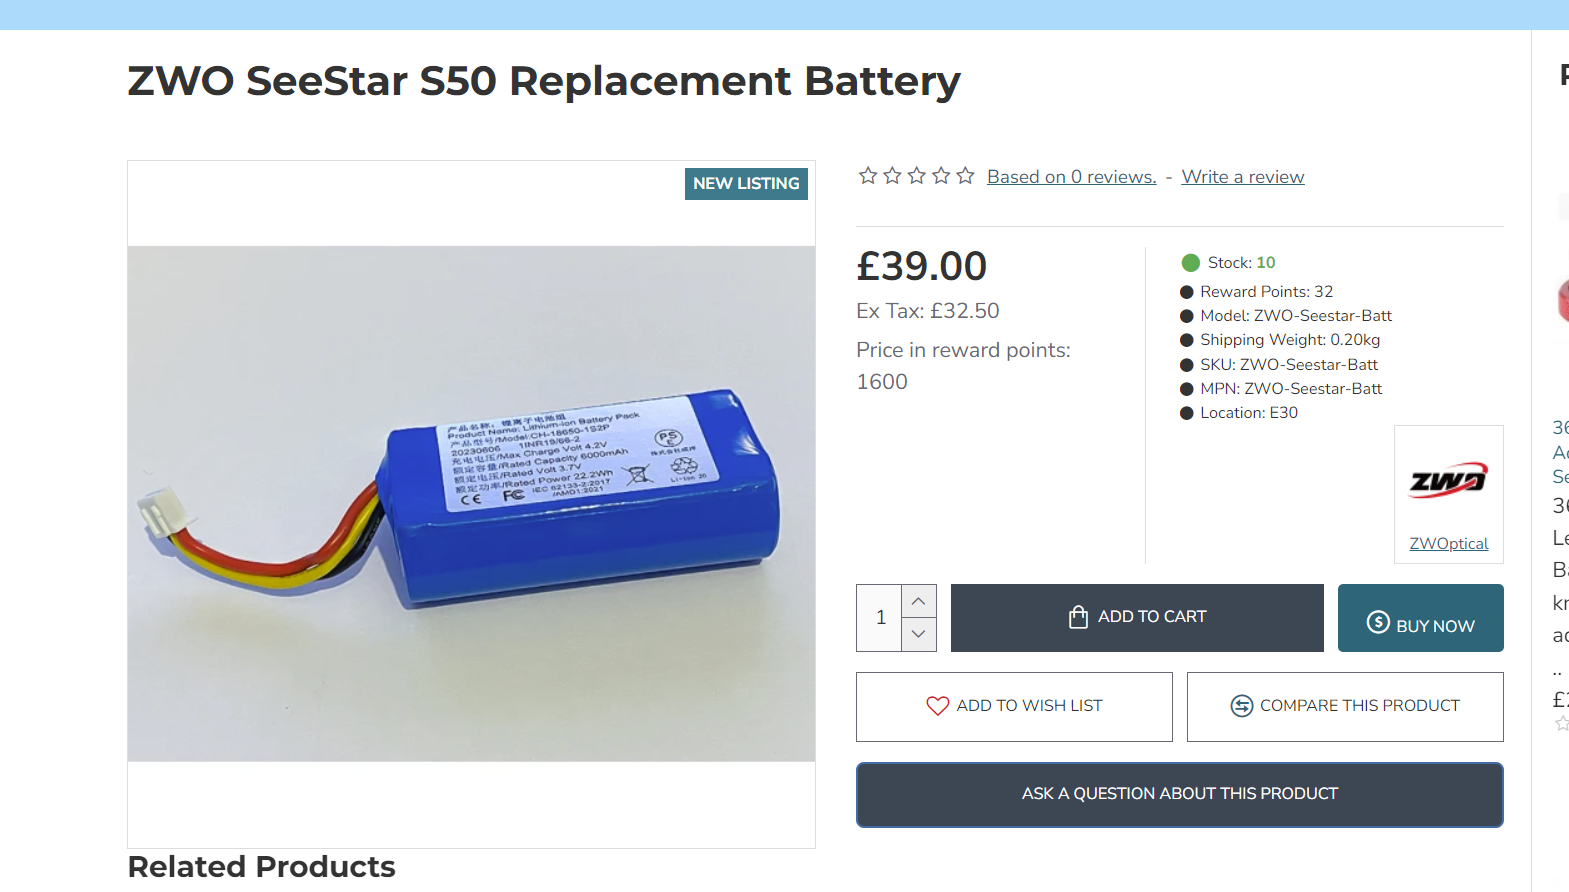The height and width of the screenshot is (892, 1569).
Task: Click the fifth rating star
Action: click(x=965, y=176)
